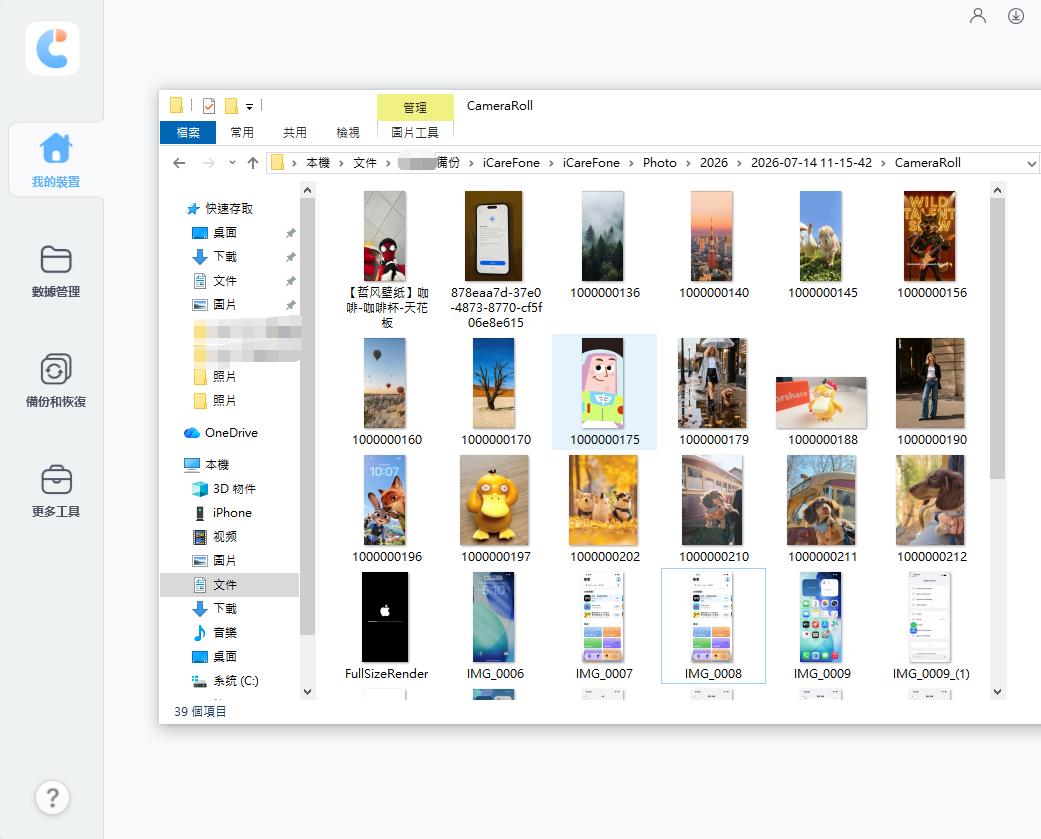
Task: Select the 1000000197 Psyduck thumbnail
Action: click(x=495, y=500)
